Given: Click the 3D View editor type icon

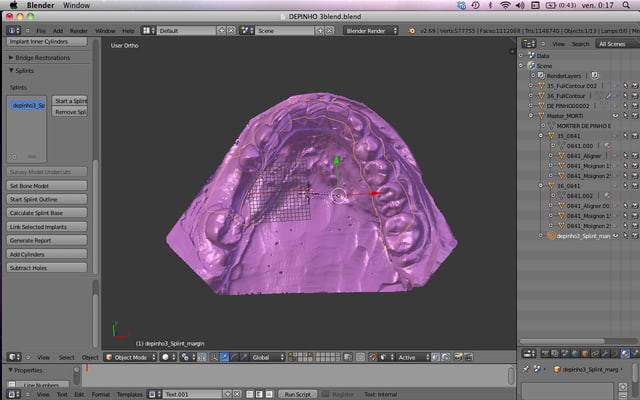Looking at the screenshot, I should [x=13, y=357].
